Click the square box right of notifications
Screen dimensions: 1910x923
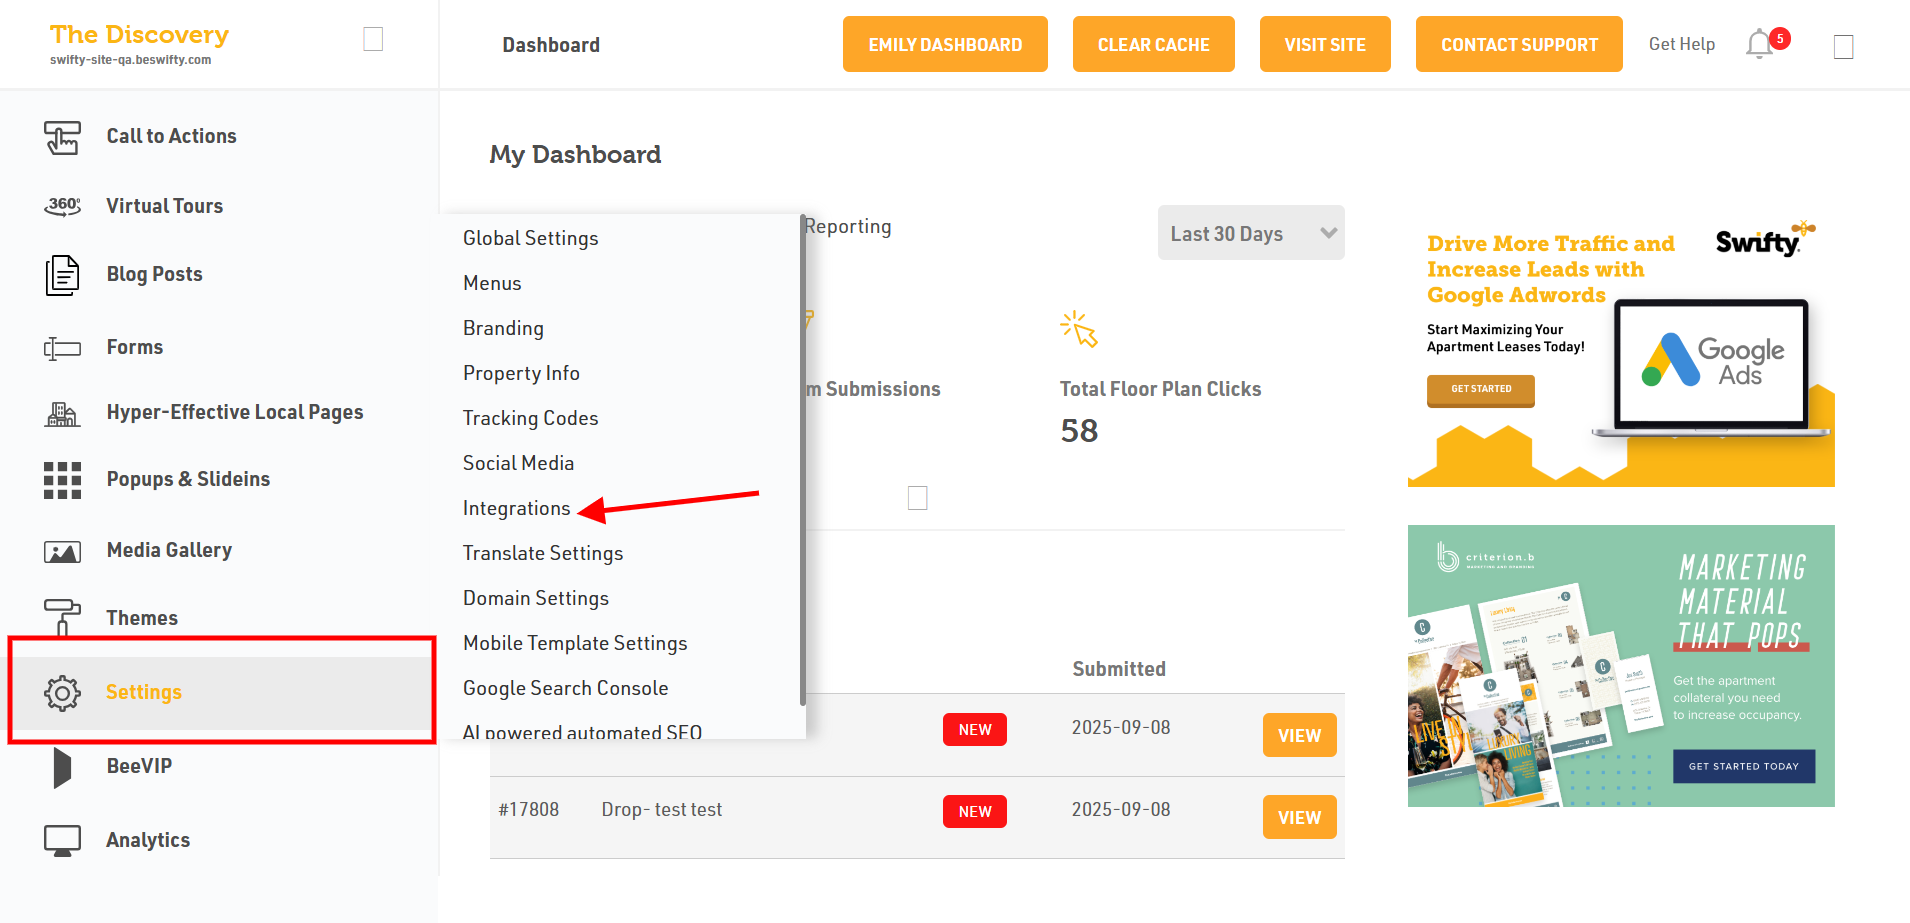pyautogui.click(x=1844, y=47)
